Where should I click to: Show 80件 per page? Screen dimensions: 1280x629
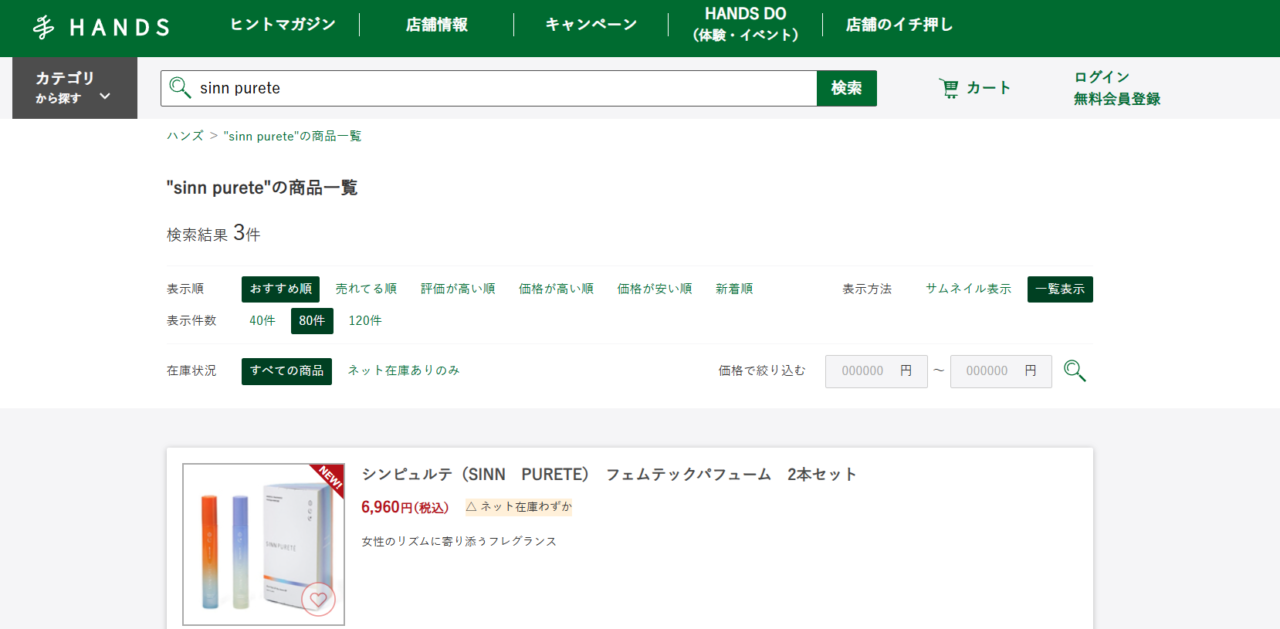click(x=312, y=321)
